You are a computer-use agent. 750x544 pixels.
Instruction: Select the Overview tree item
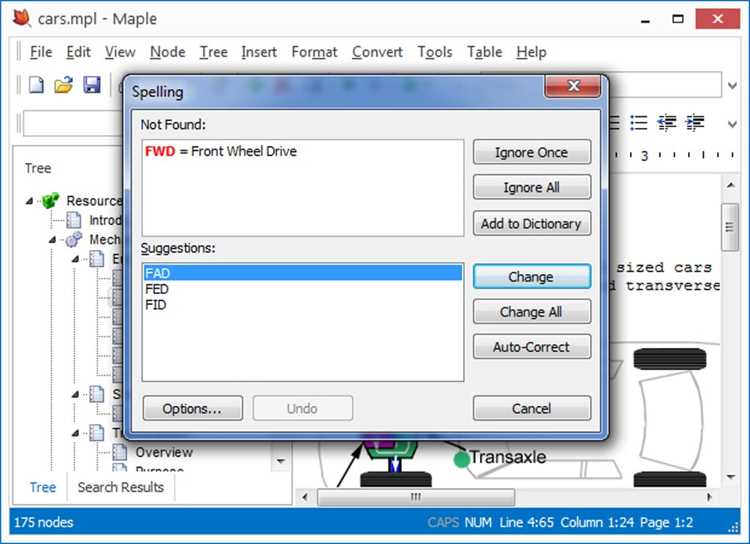pyautogui.click(x=164, y=452)
